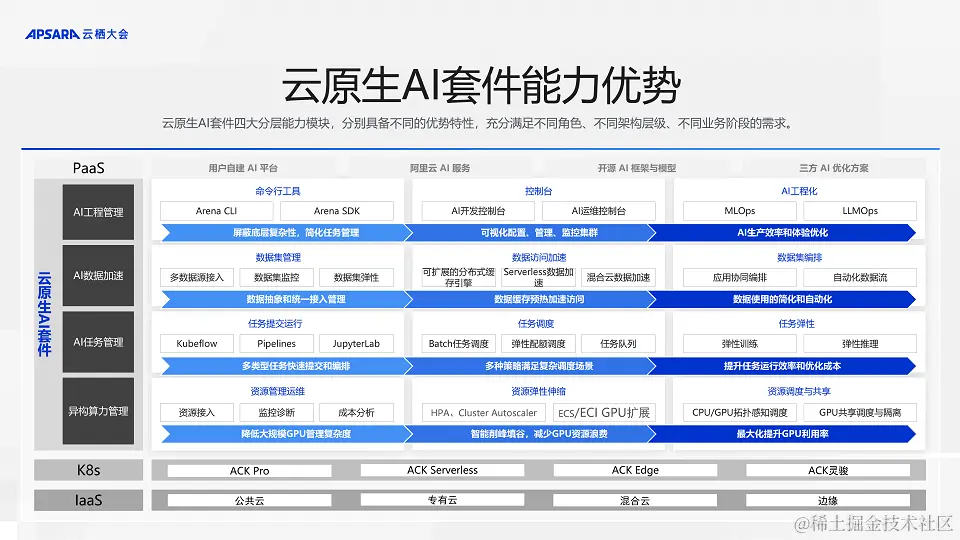Click the 多数据源接入 box
This screenshot has height=540, width=960.
(197, 277)
